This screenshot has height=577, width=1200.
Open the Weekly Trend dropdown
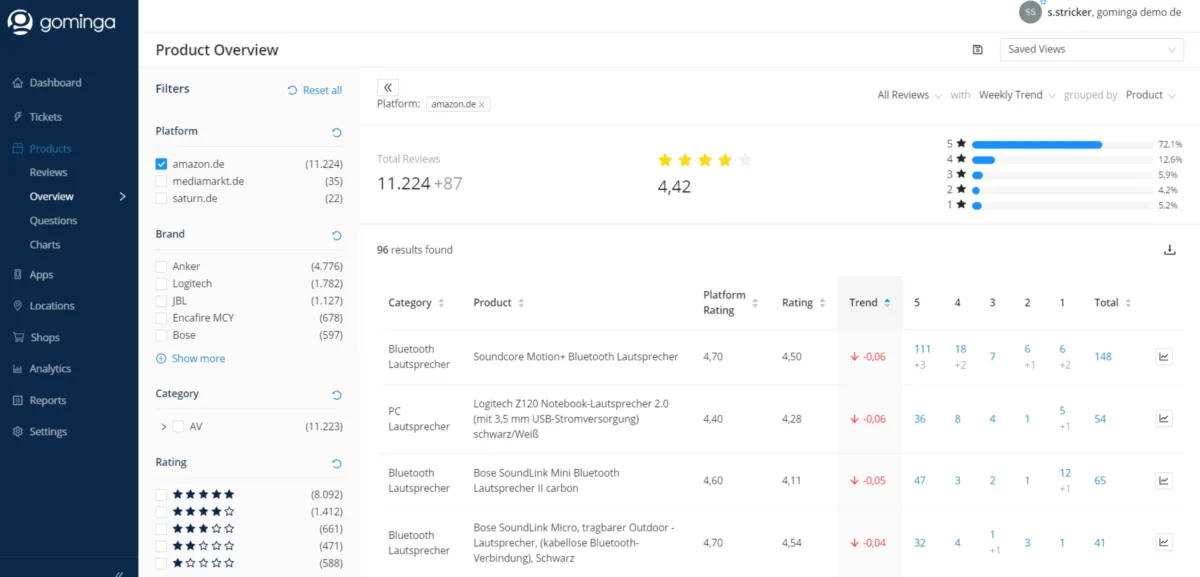click(x=1017, y=95)
